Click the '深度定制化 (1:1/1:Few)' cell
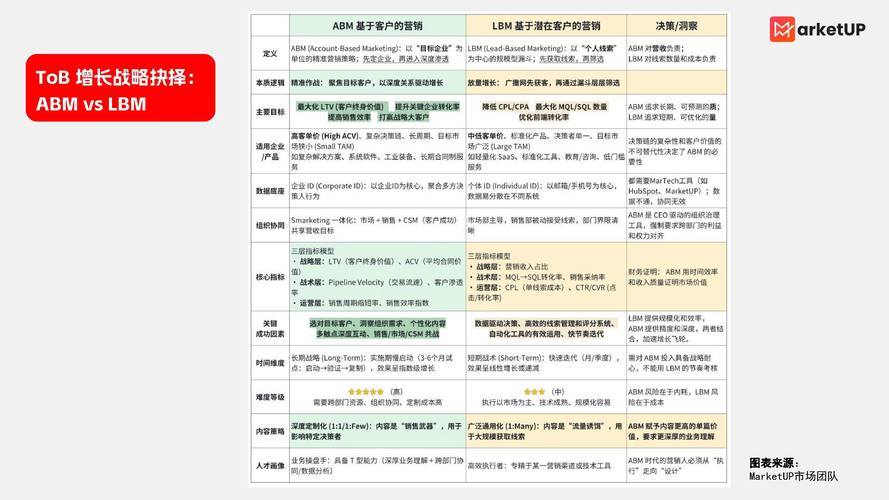 (x=378, y=431)
